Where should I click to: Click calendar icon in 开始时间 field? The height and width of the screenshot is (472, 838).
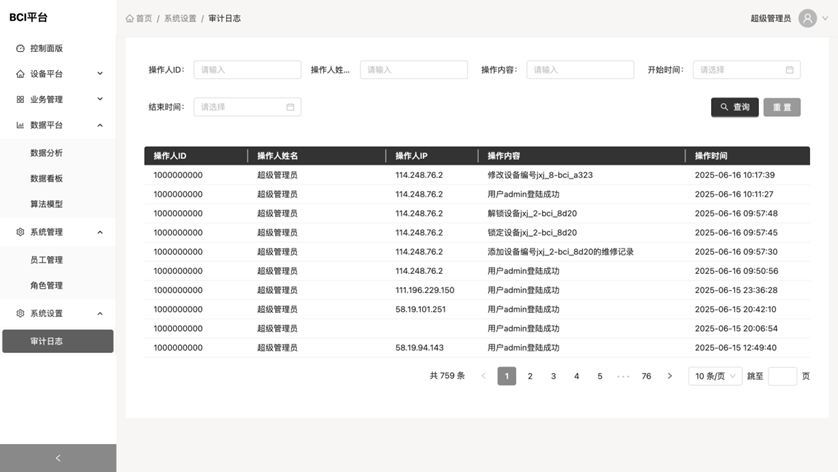pos(789,70)
